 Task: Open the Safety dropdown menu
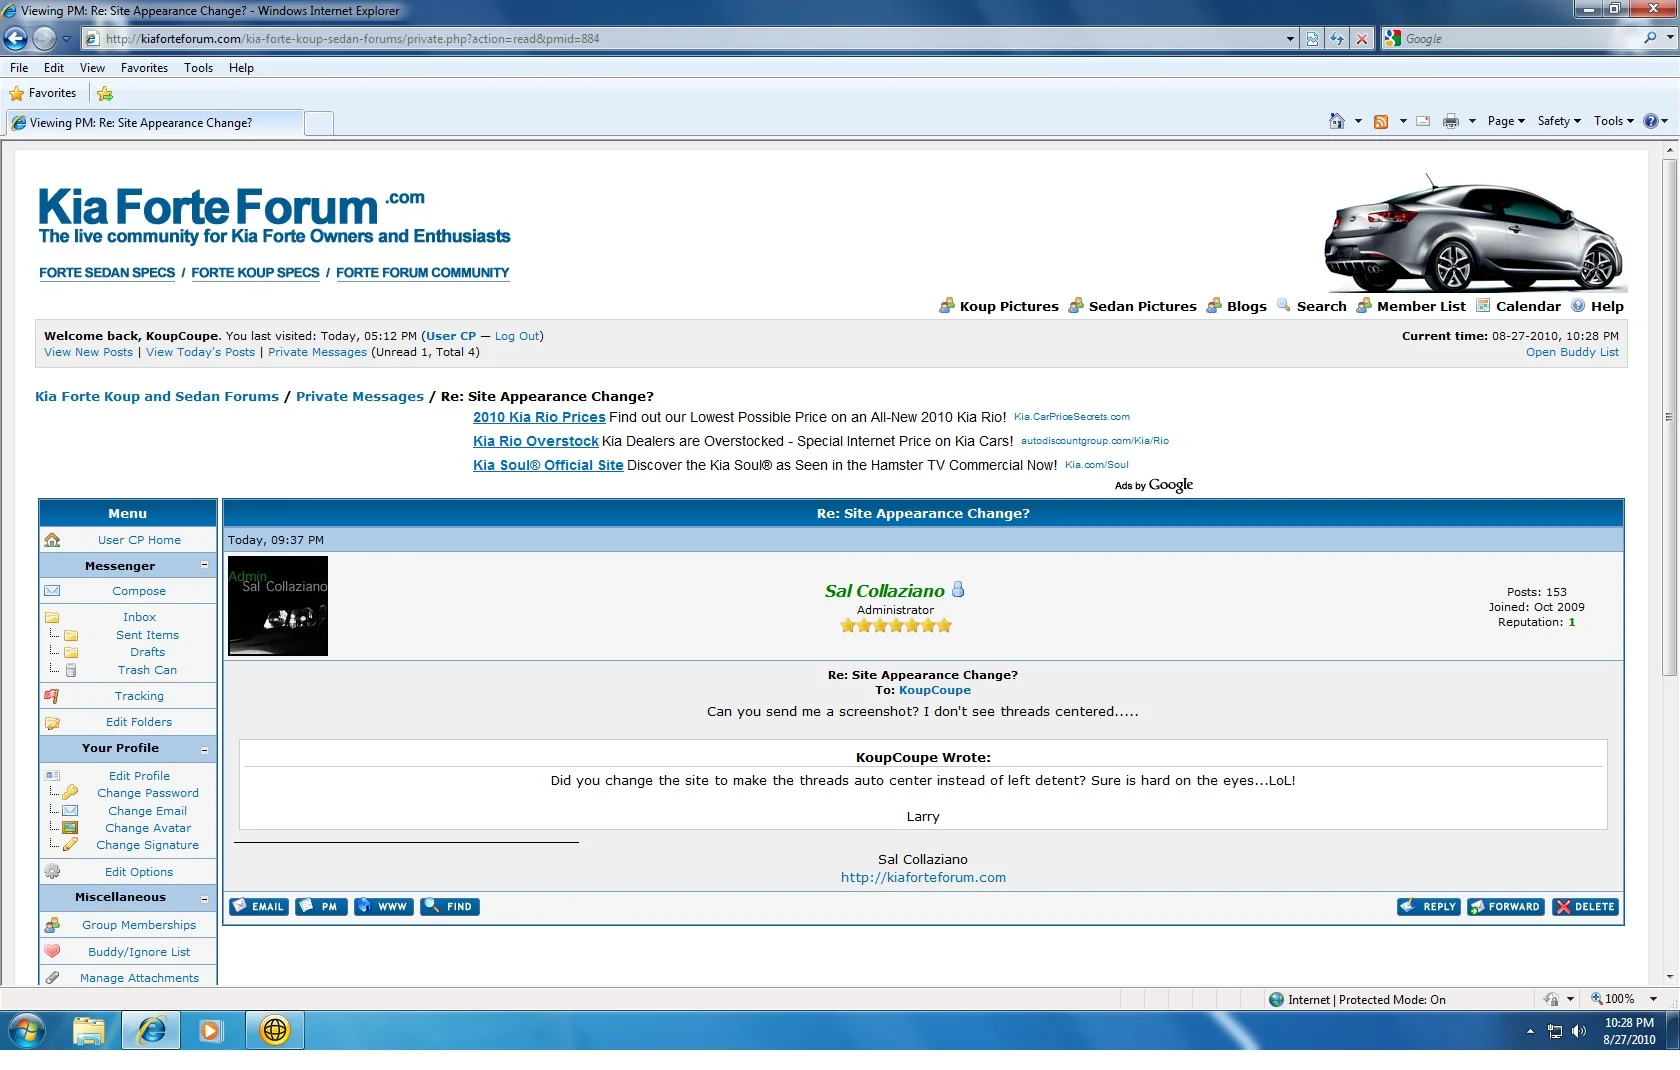[1558, 121]
